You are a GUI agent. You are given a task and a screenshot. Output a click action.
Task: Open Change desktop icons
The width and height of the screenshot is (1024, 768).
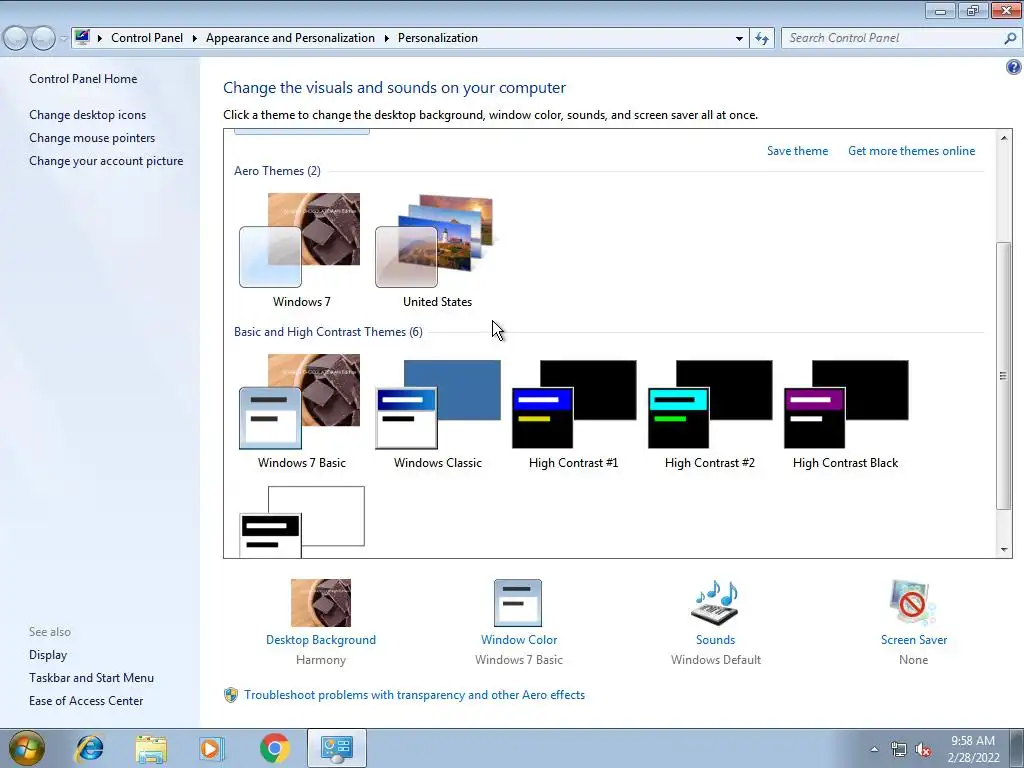click(88, 115)
